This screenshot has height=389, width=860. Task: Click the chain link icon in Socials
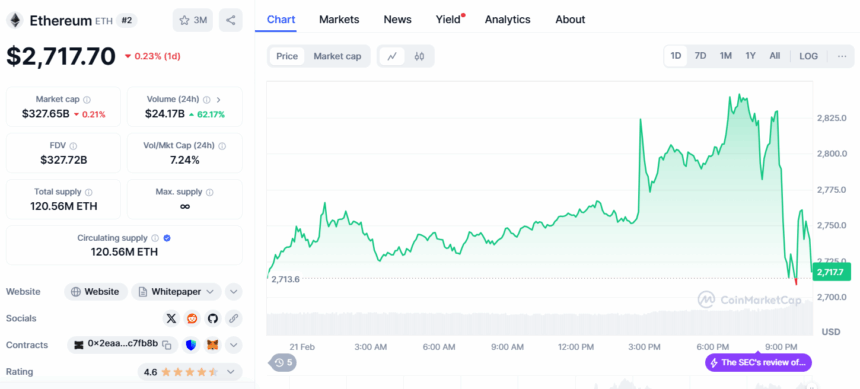coord(234,318)
